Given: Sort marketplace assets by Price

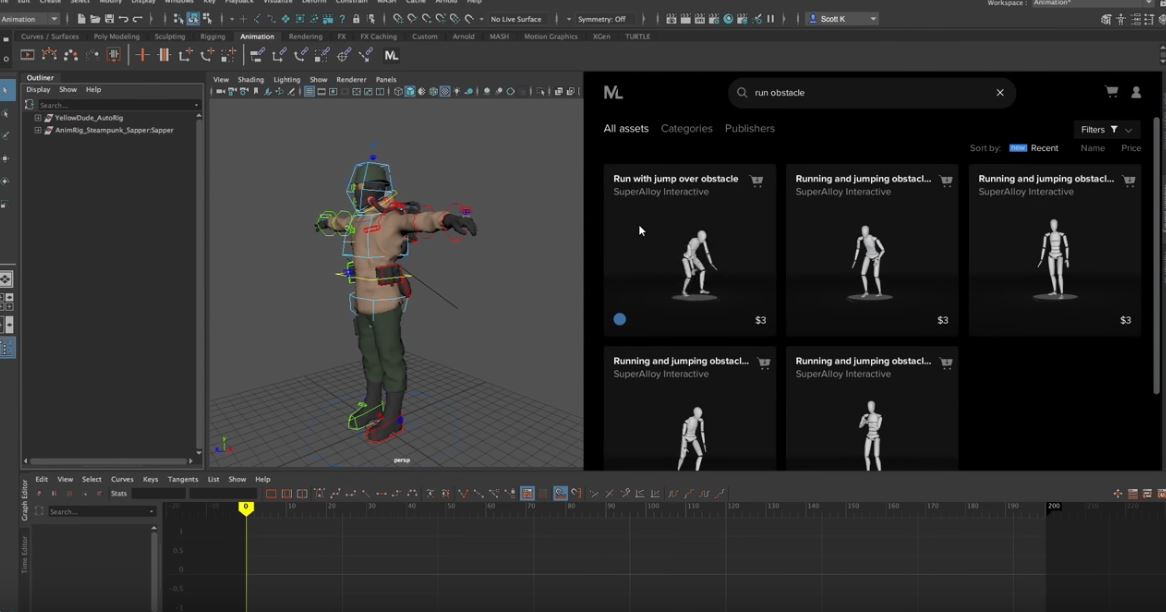Looking at the screenshot, I should click(1130, 148).
